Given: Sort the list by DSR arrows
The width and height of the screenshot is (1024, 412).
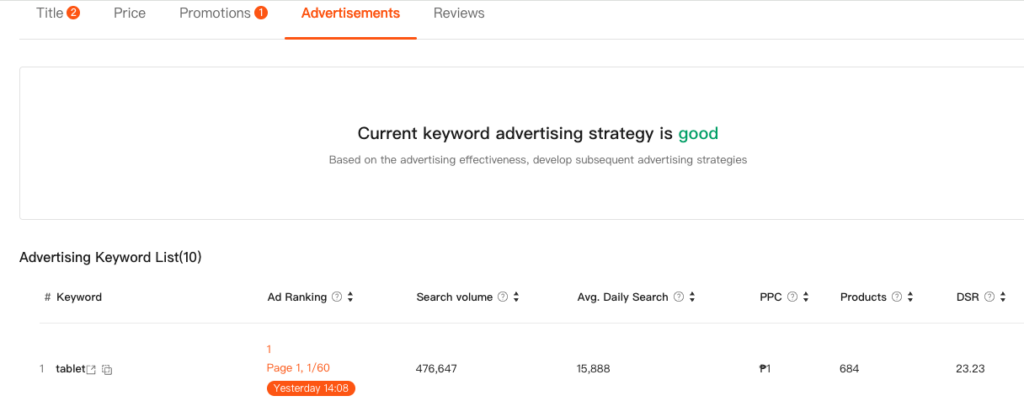Looking at the screenshot, I should 1003,297.
